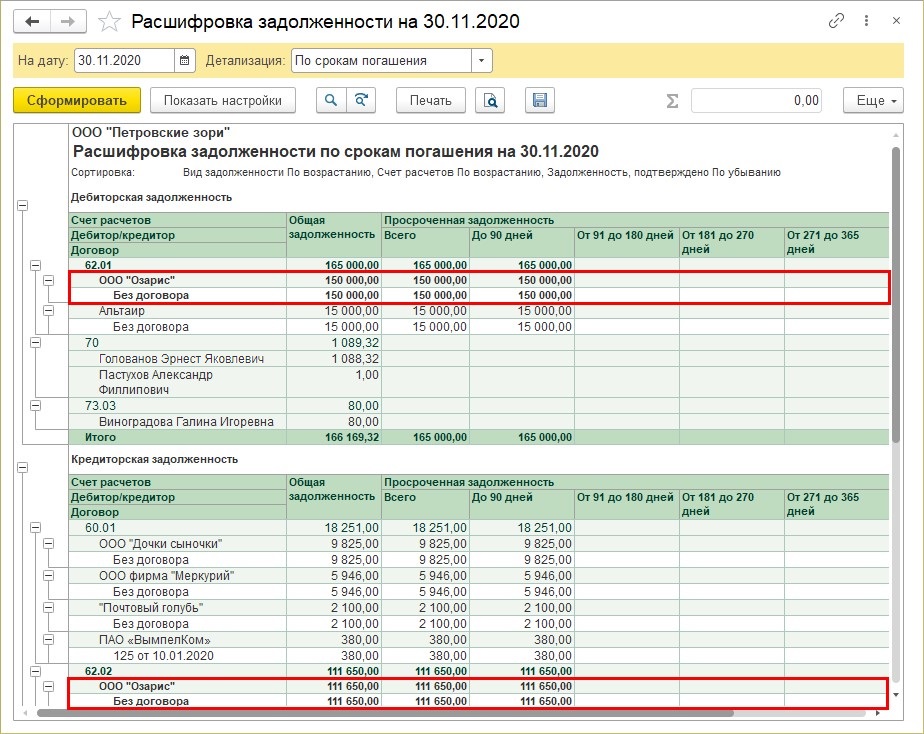The width and height of the screenshot is (924, 734).
Task: Open print preview icon
Action: [490, 101]
